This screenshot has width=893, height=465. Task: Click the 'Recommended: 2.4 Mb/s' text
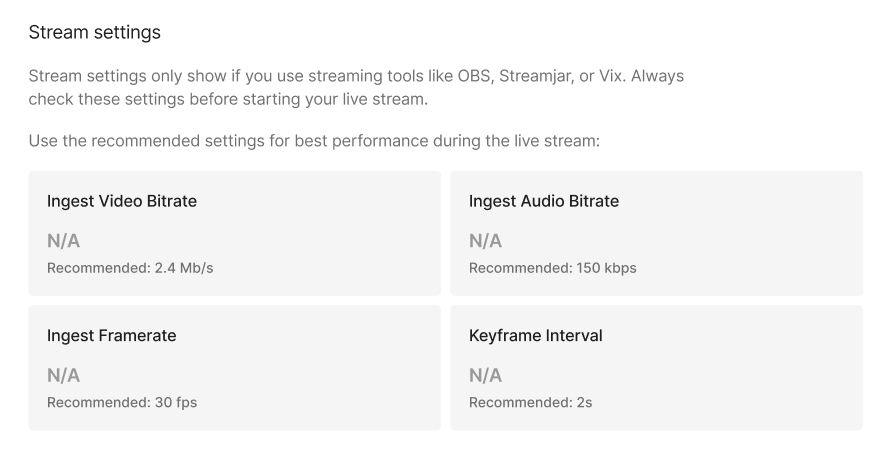tap(130, 268)
